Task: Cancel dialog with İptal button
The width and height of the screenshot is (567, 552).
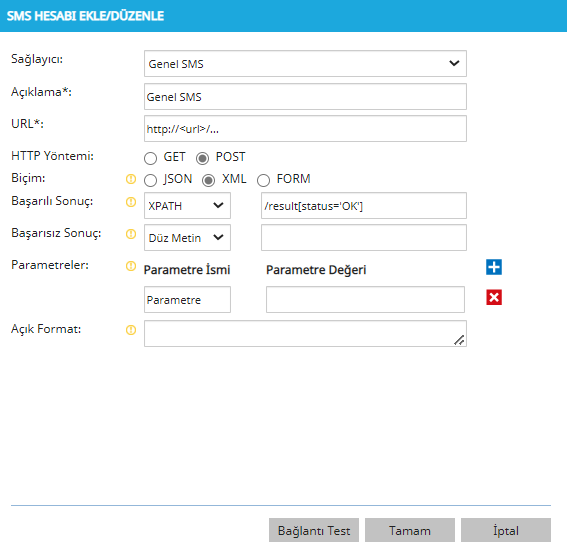Action: click(x=506, y=530)
